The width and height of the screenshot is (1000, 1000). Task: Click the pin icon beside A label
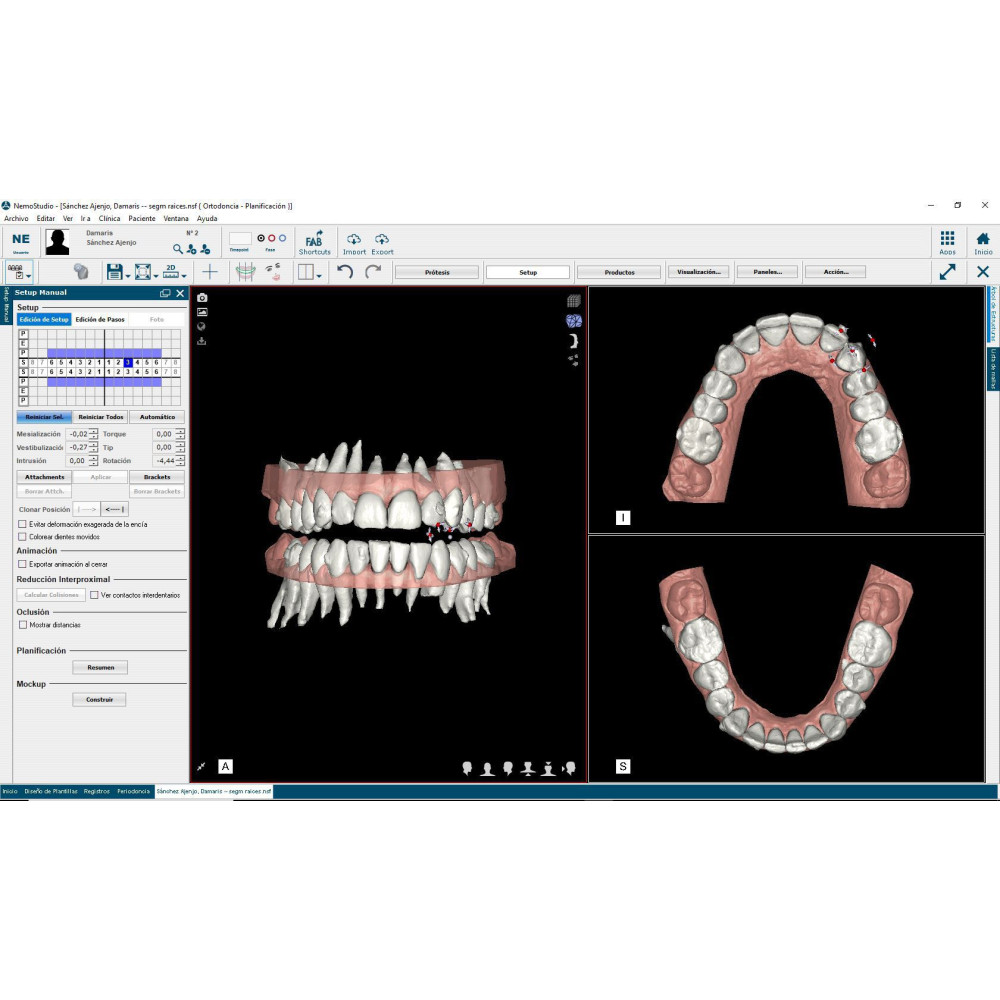pyautogui.click(x=202, y=767)
